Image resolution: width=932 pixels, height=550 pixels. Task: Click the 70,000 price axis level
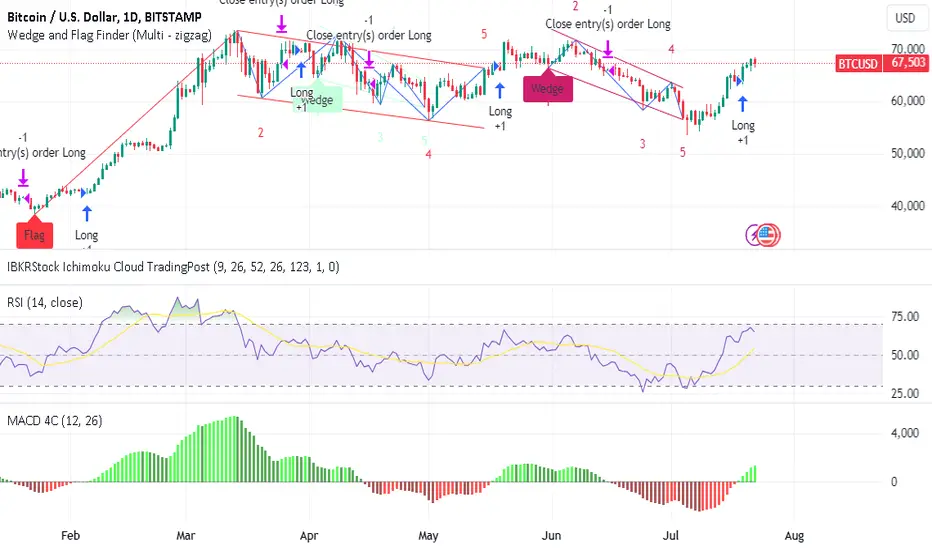pyautogui.click(x=908, y=49)
